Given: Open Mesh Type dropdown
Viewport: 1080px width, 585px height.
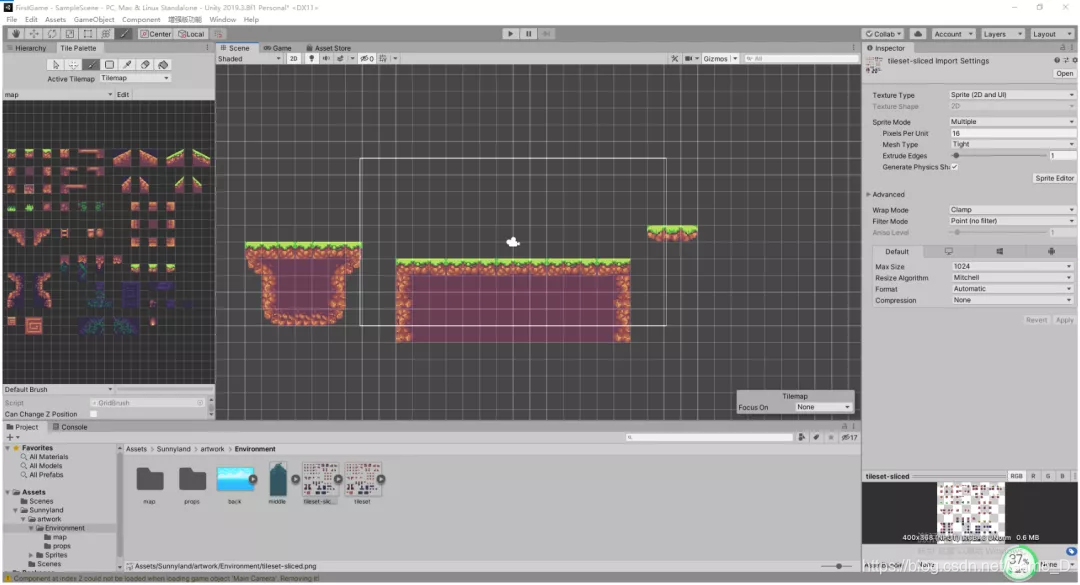Looking at the screenshot, I should (x=1012, y=144).
